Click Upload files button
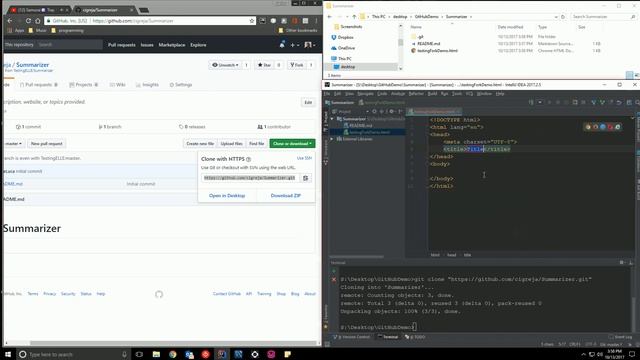 231,144
